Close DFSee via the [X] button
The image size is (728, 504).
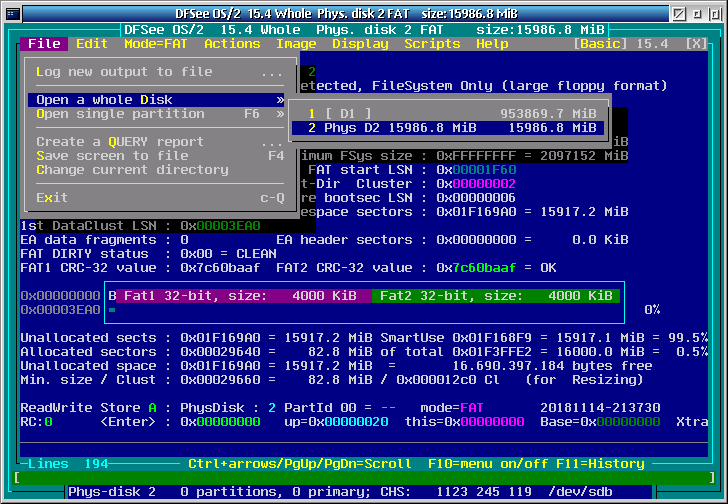(696, 44)
